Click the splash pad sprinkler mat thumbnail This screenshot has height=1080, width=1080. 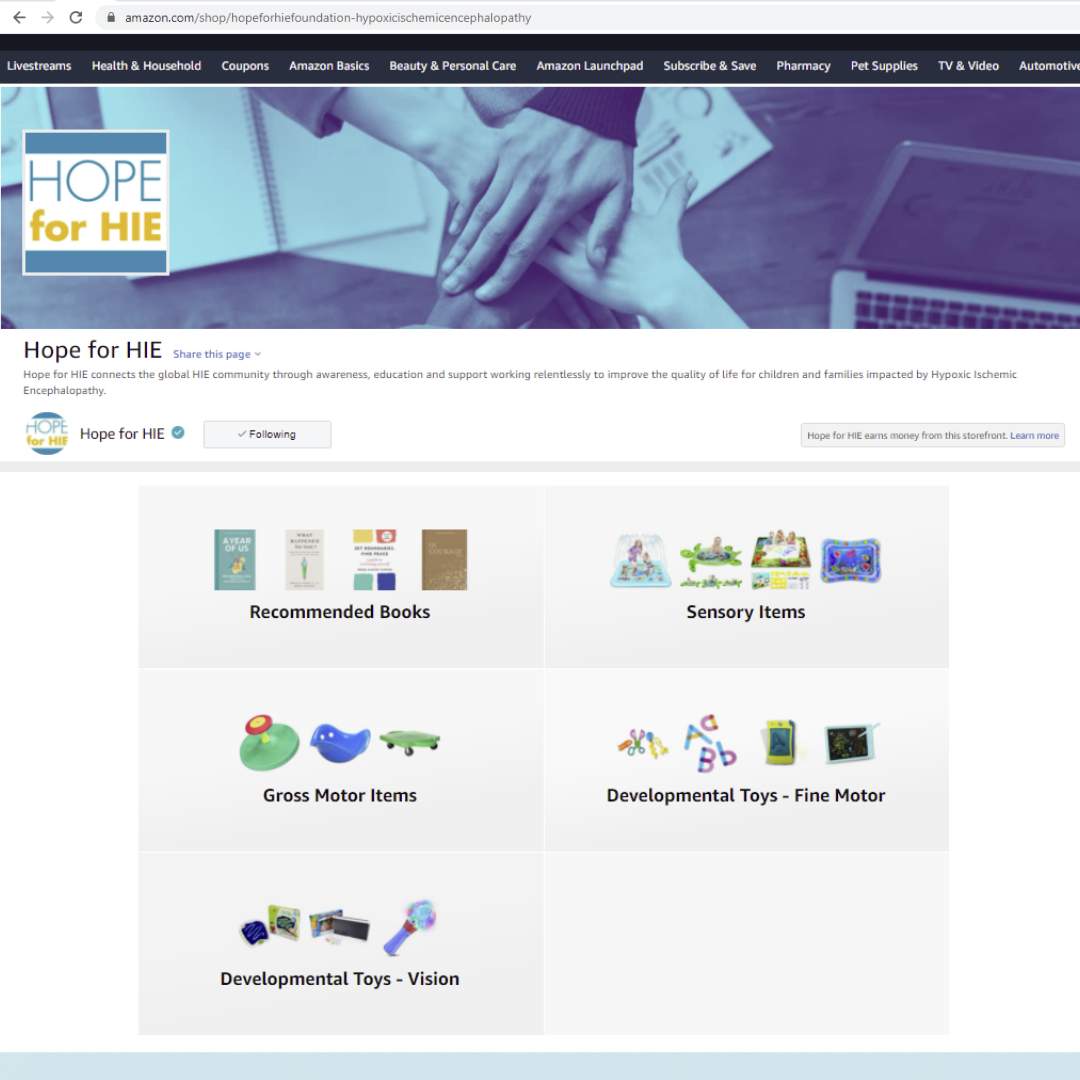641,560
